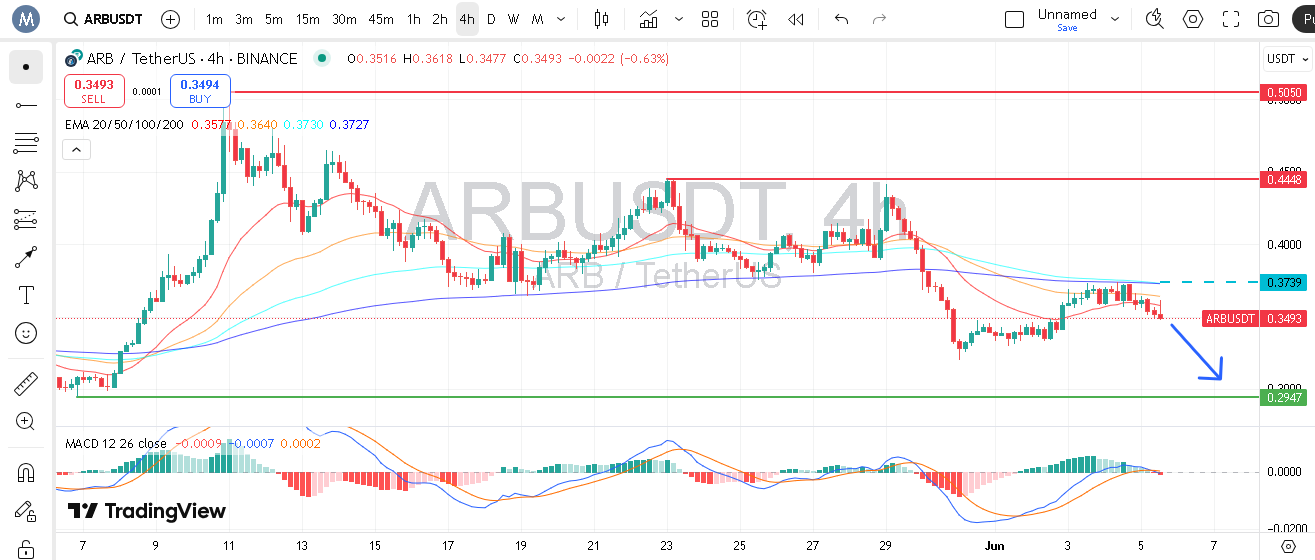Switch to the 1m timeframe
This screenshot has width=1315, height=560.
(214, 19)
